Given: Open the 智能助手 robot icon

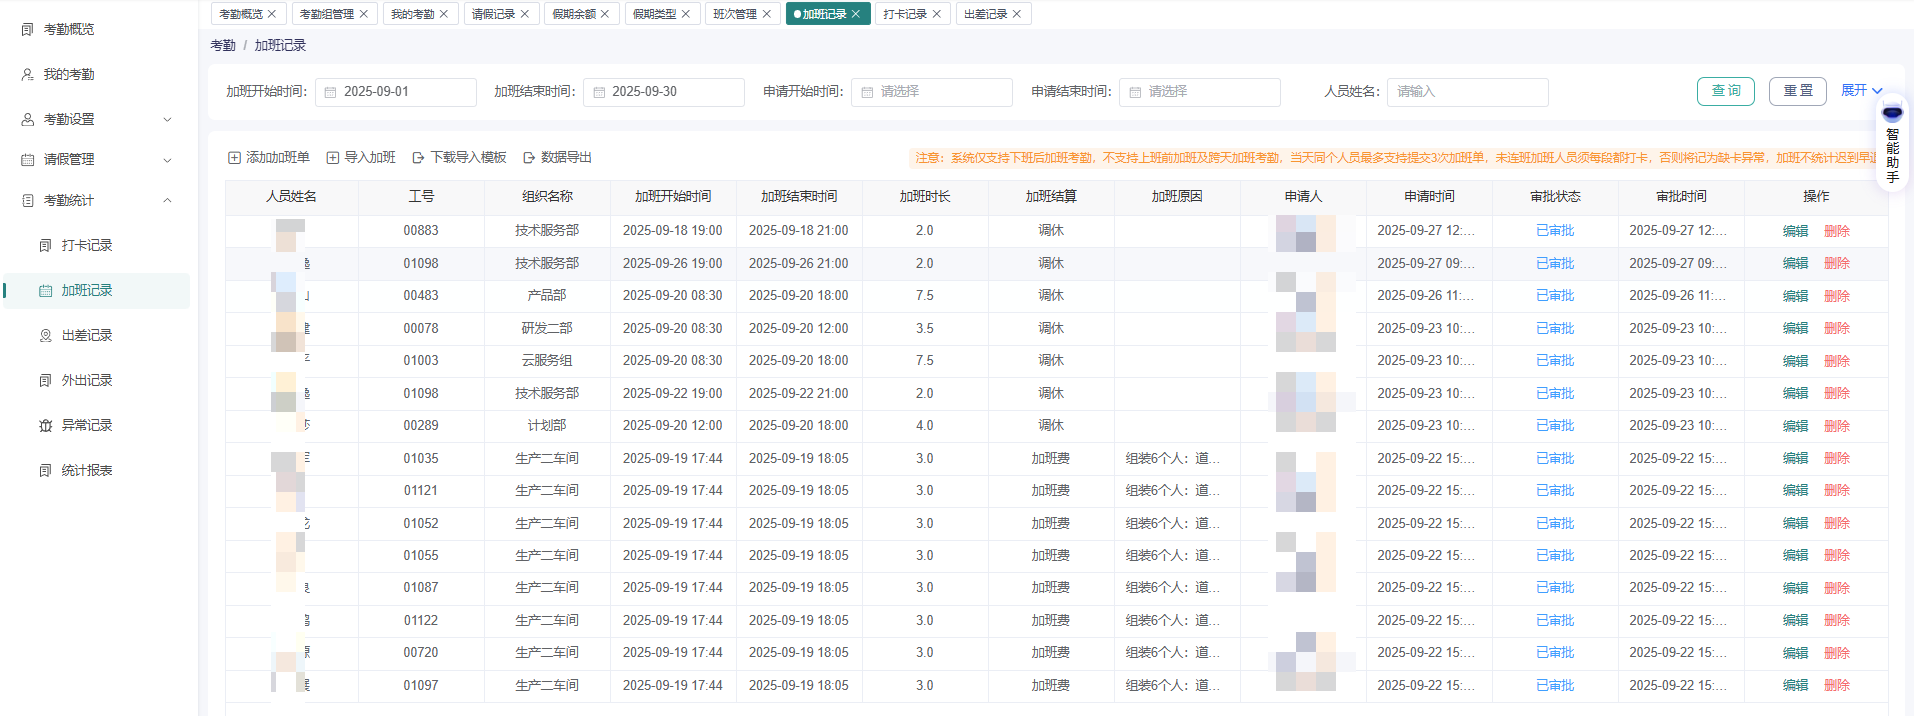Looking at the screenshot, I should pos(1892,113).
